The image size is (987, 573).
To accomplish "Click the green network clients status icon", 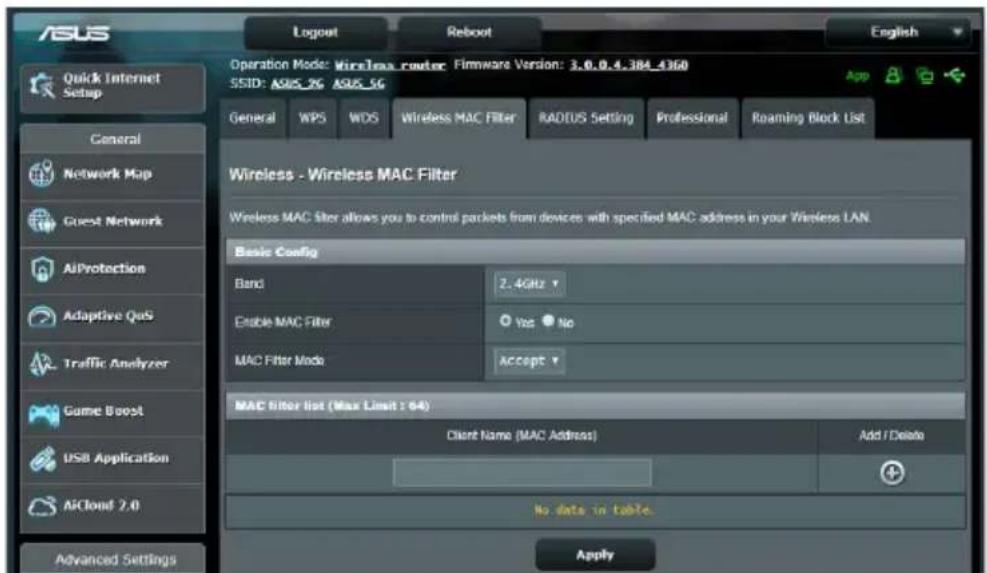I will (925, 76).
